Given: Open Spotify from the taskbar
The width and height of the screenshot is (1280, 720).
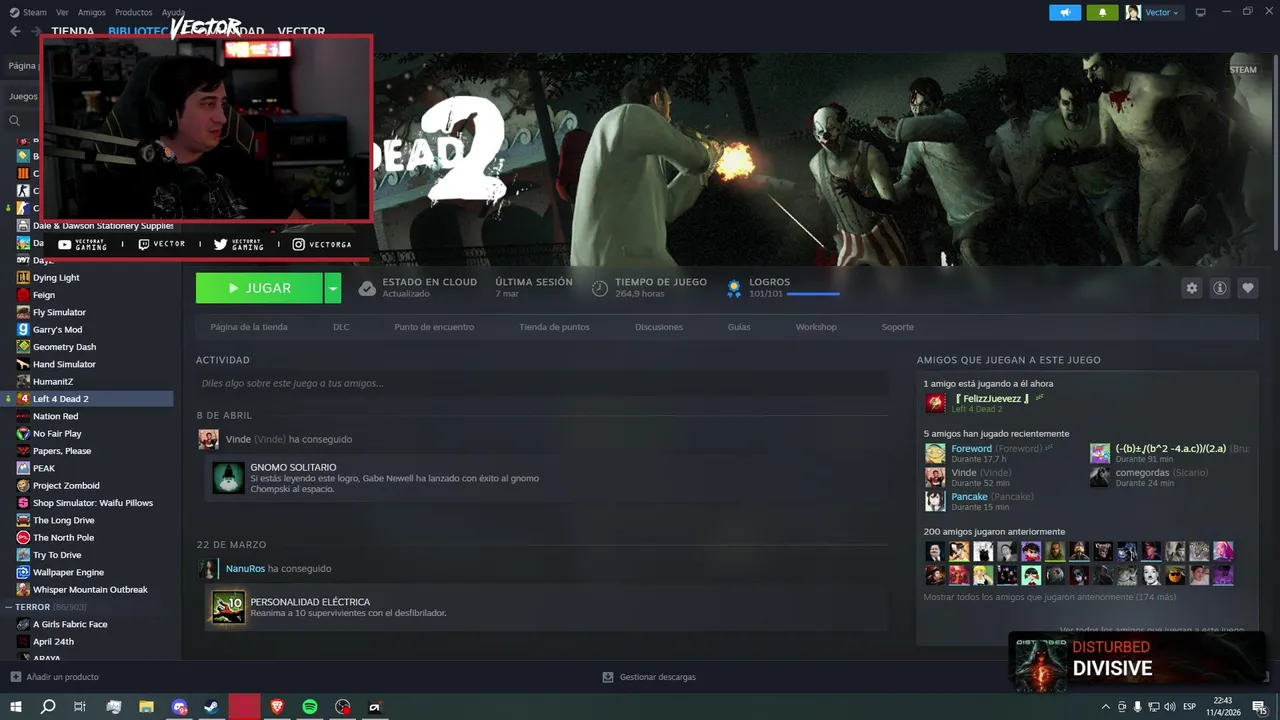Looking at the screenshot, I should [x=310, y=707].
